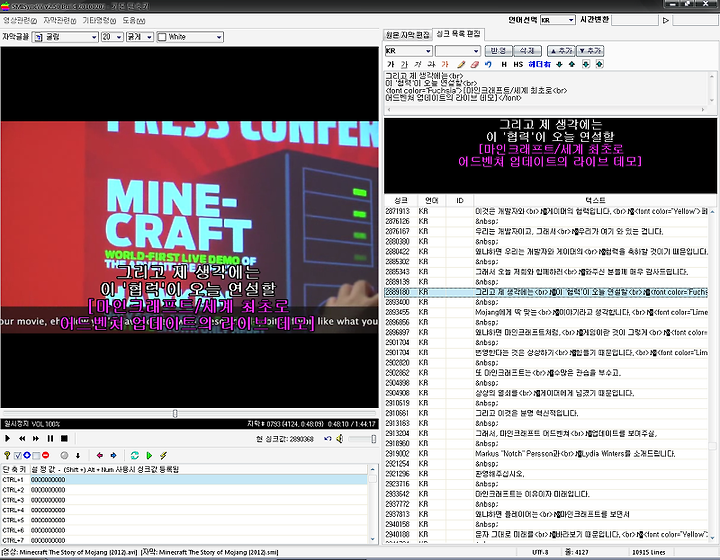The width and height of the screenshot is (720, 560).
Task: Click the fast-forward button
Action: pos(36,438)
